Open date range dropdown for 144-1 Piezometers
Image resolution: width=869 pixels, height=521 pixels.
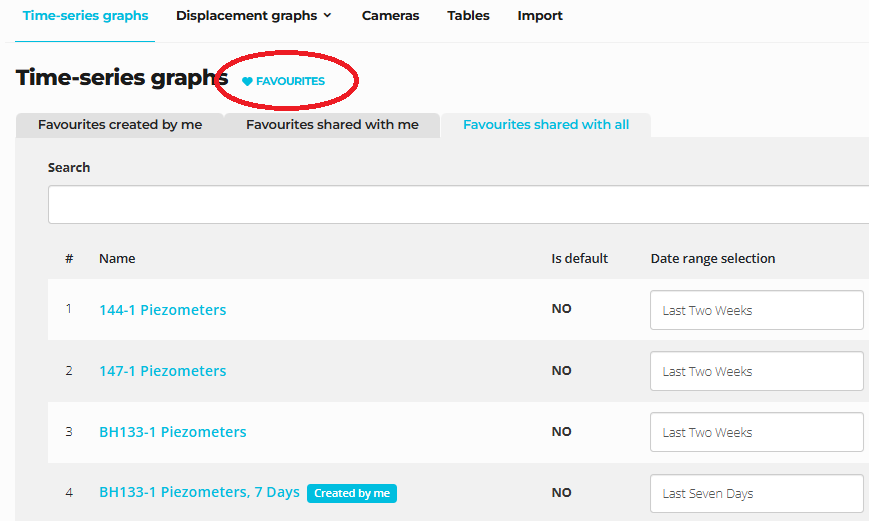[x=757, y=310]
